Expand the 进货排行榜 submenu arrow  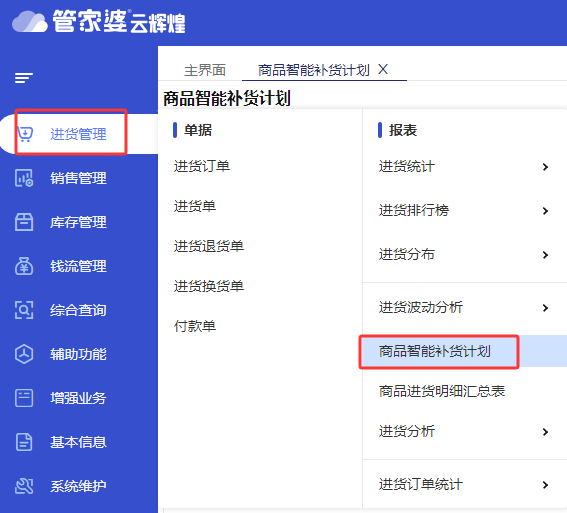coord(546,211)
